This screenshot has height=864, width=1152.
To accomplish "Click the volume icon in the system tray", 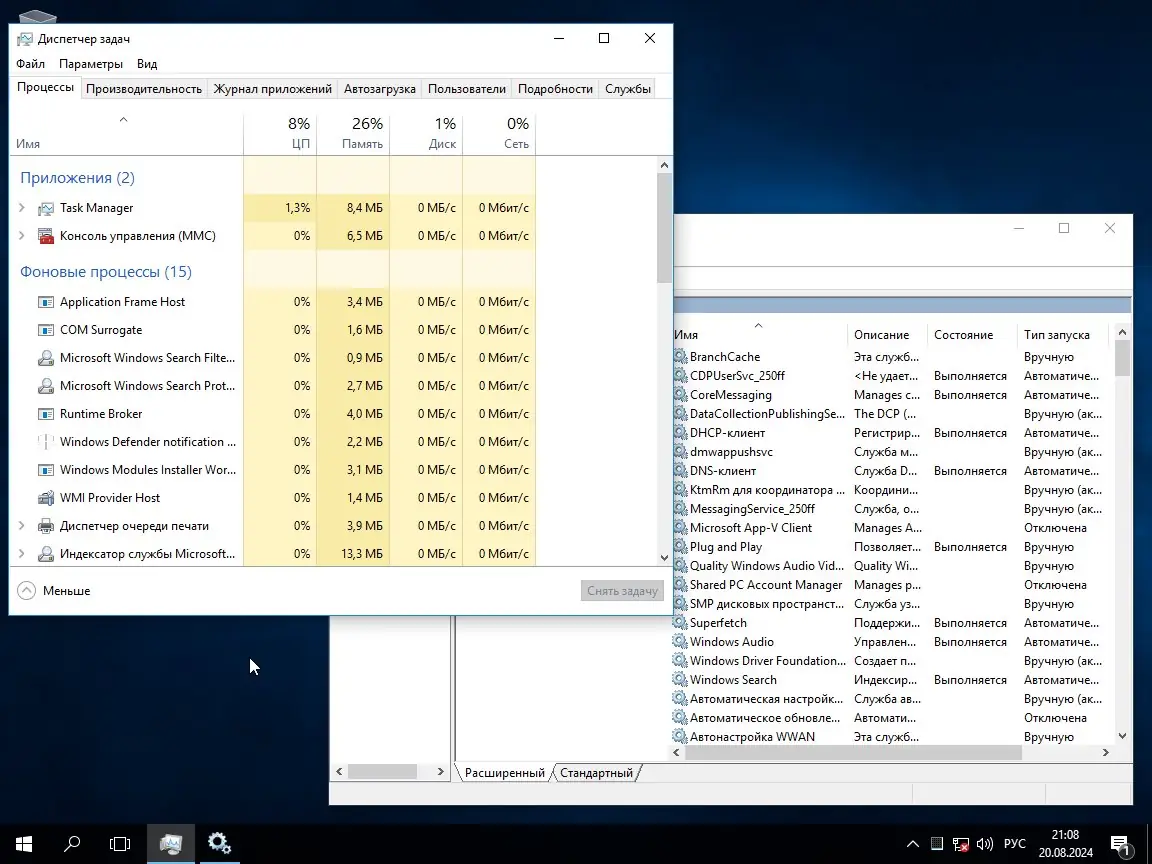I will pos(984,843).
